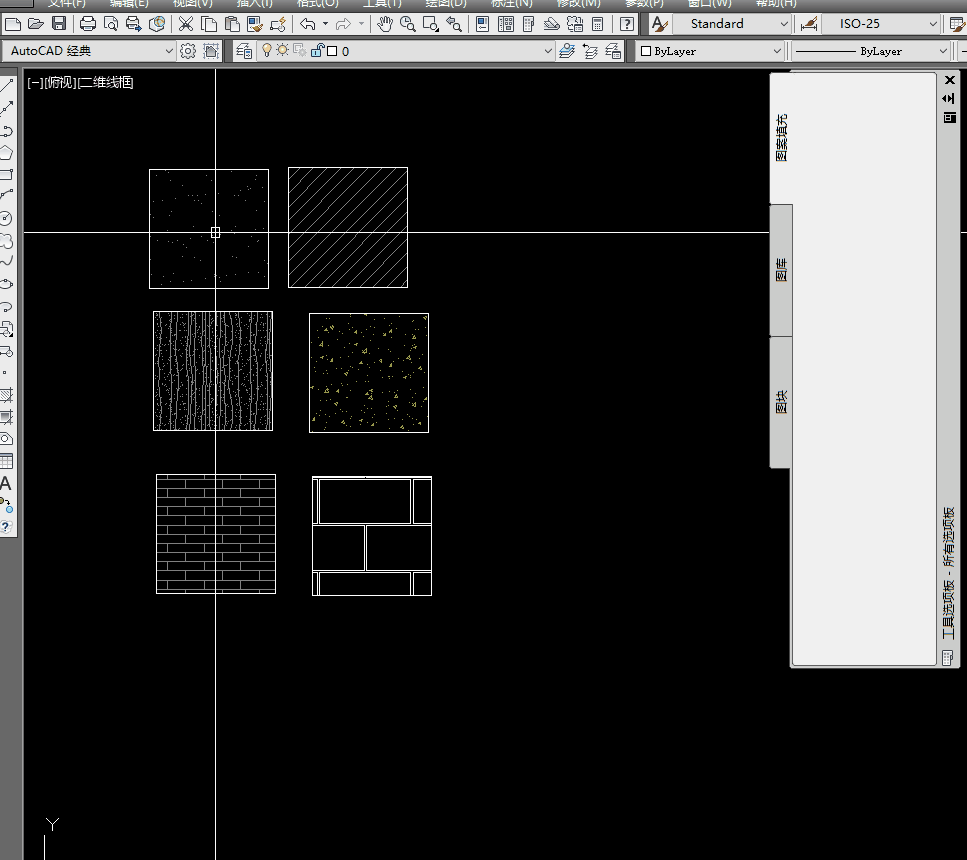Open Plot Preview

coord(110,24)
